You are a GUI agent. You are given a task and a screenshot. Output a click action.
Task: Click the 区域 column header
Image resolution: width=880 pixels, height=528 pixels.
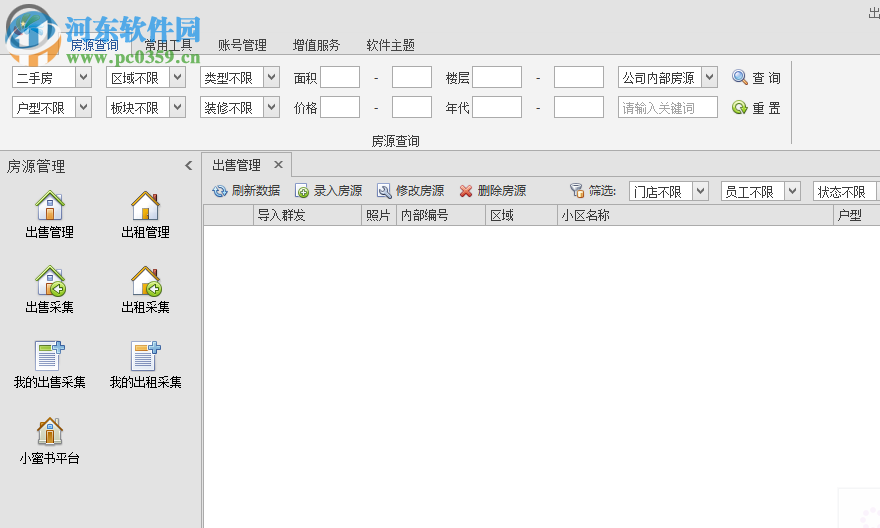[x=521, y=215]
